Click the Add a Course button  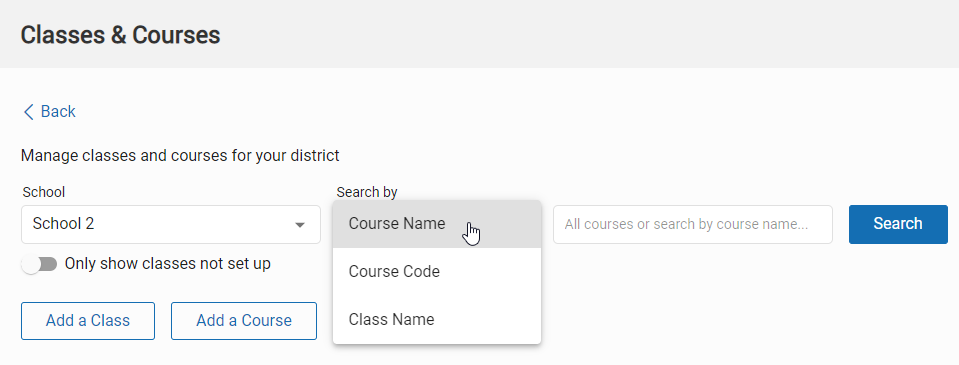click(x=244, y=321)
